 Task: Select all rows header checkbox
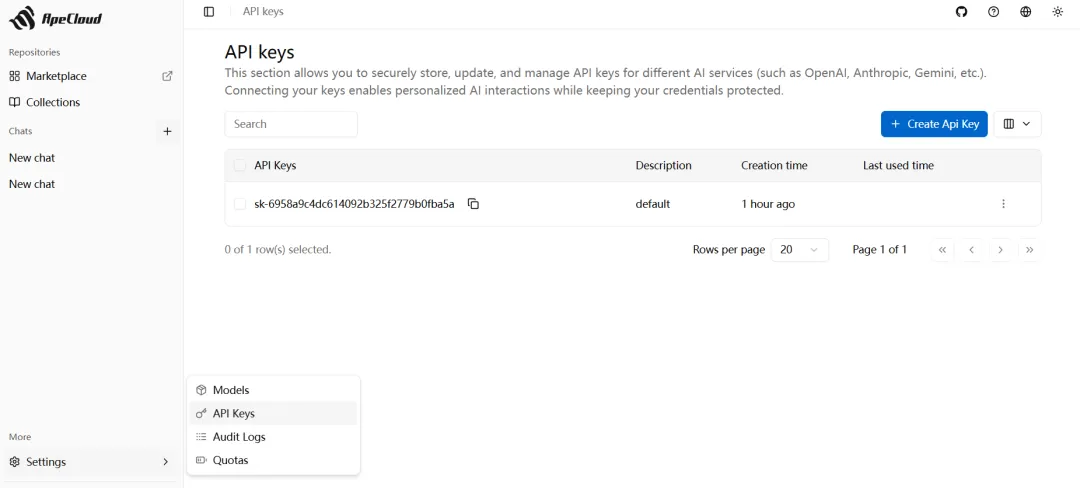240,166
